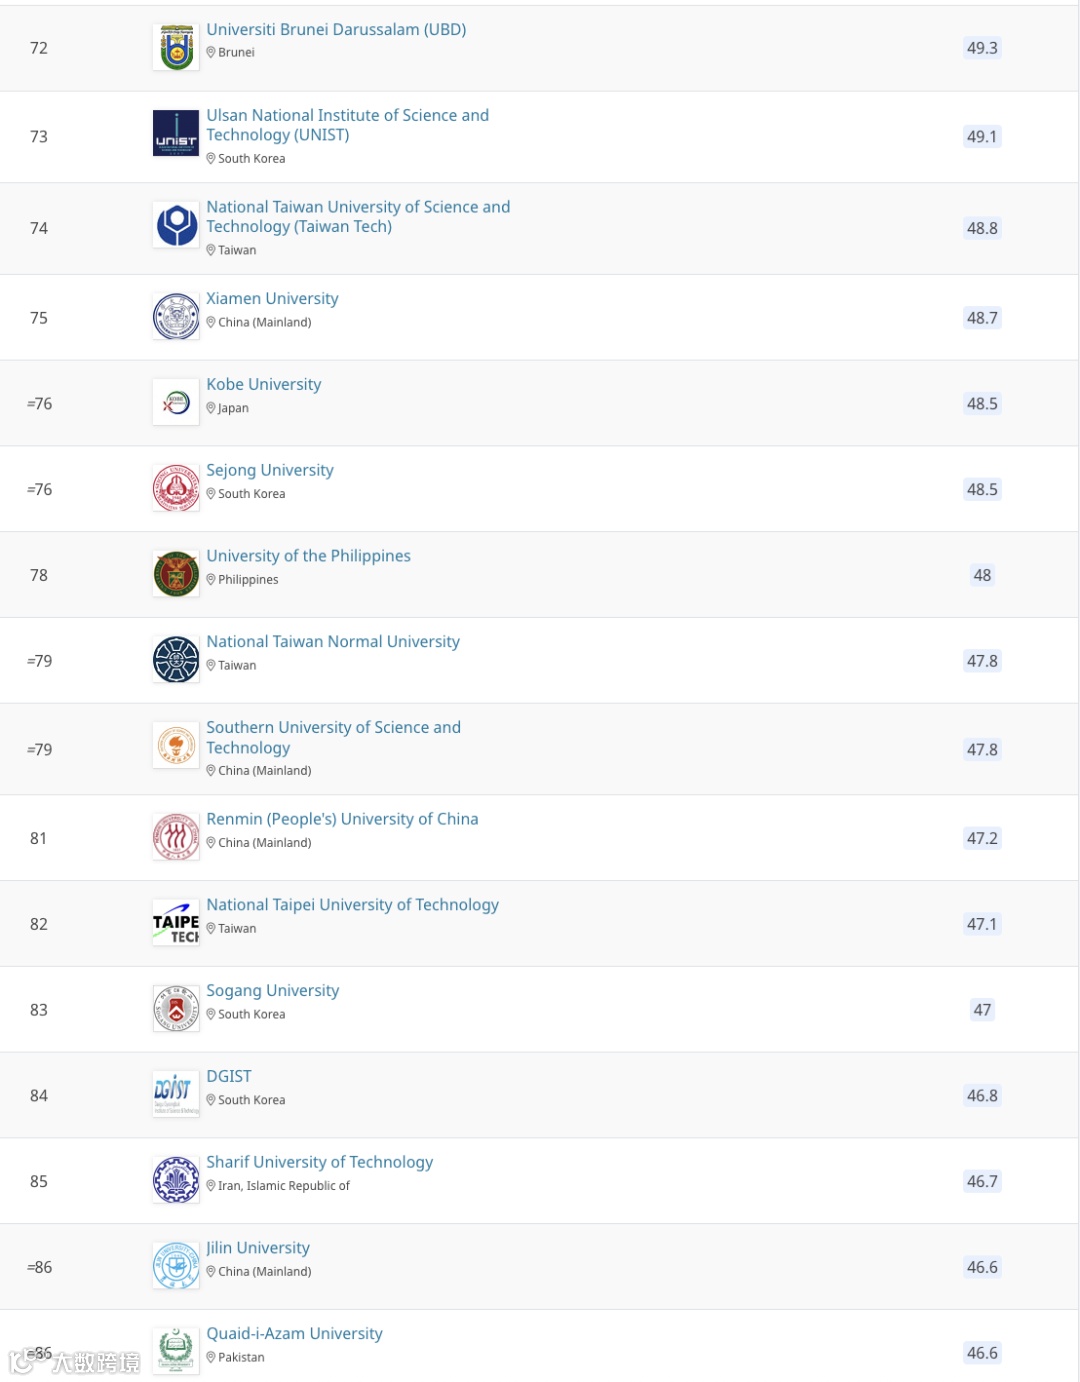Click the 48.7 score for Xiamen University
The image size is (1080, 1382).
pyautogui.click(x=982, y=318)
